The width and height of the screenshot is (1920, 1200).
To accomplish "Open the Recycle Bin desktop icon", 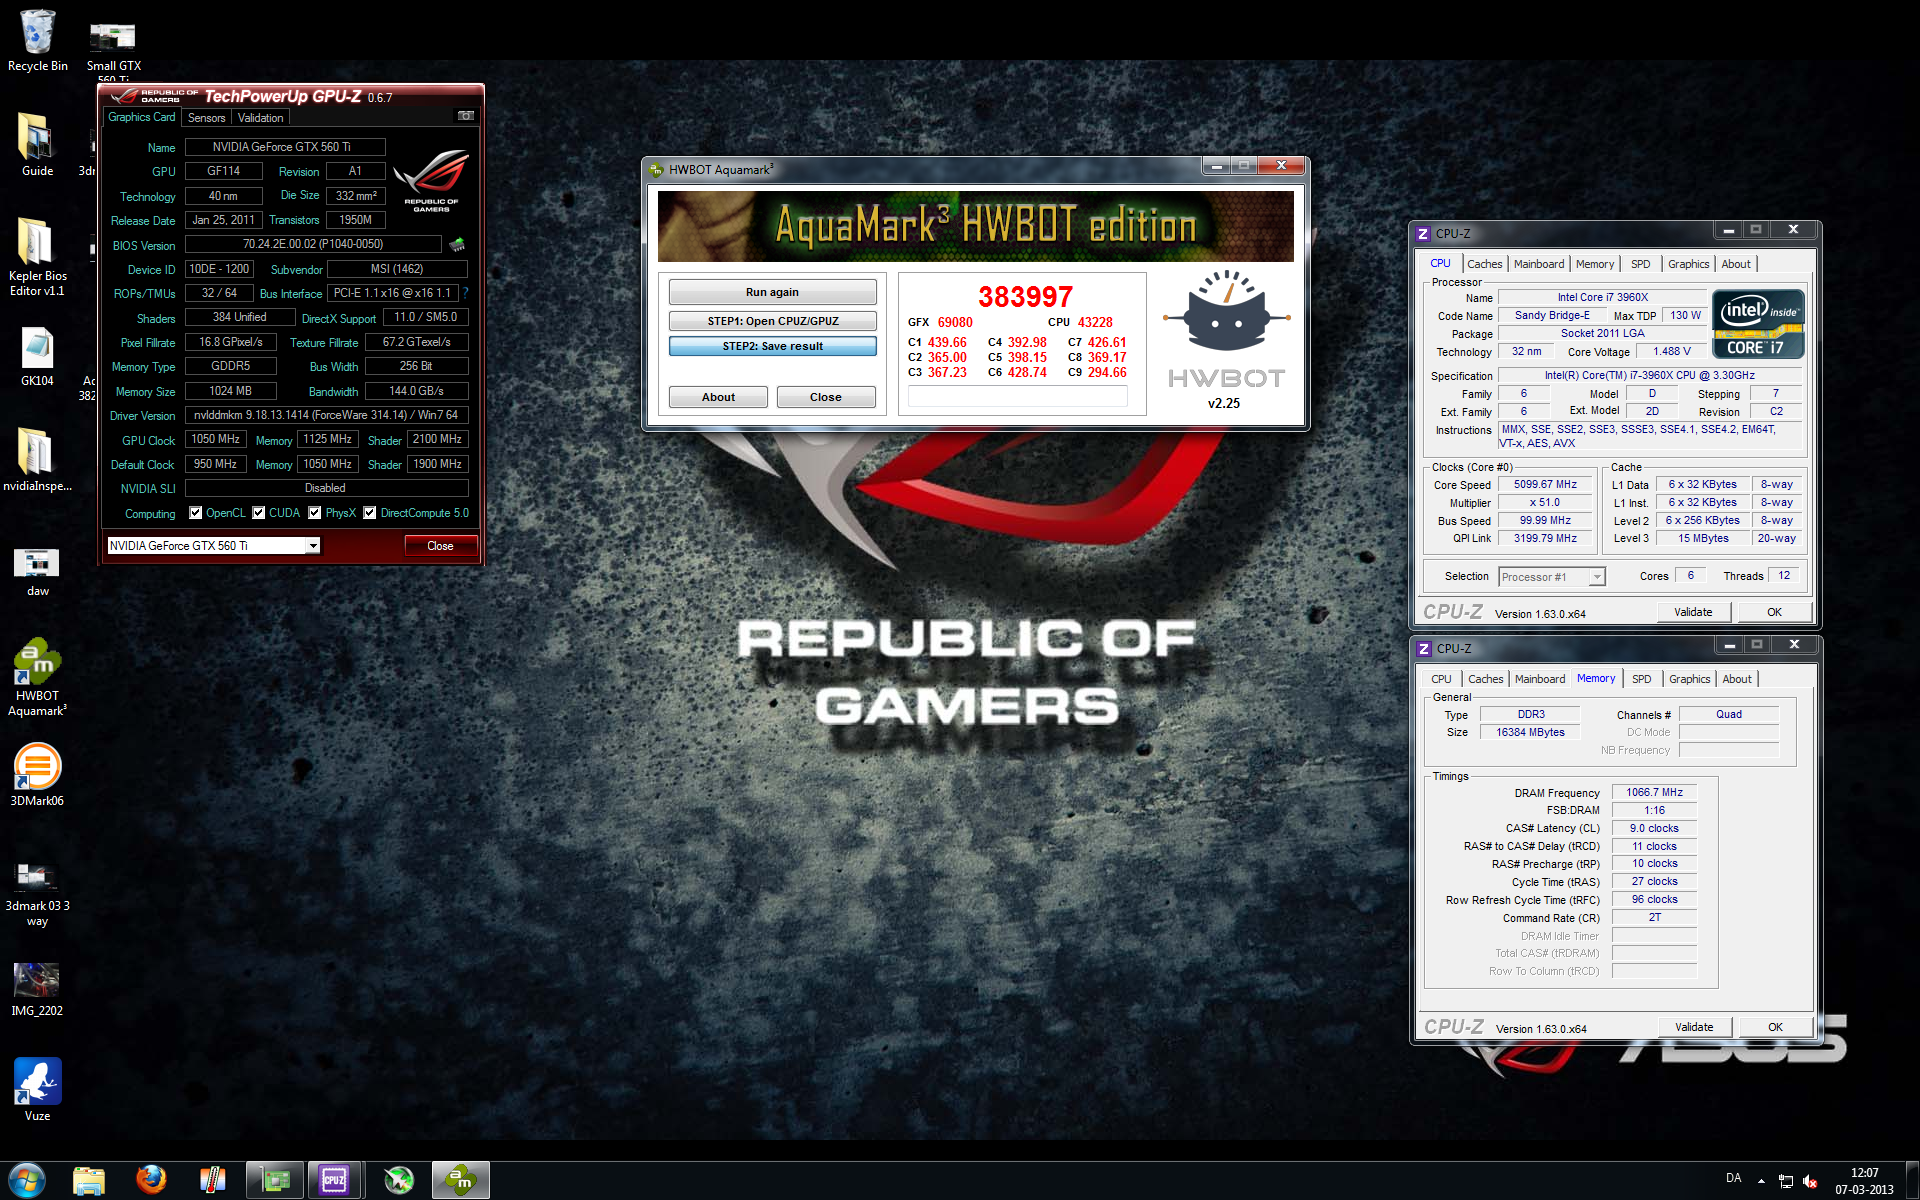I will click(37, 40).
